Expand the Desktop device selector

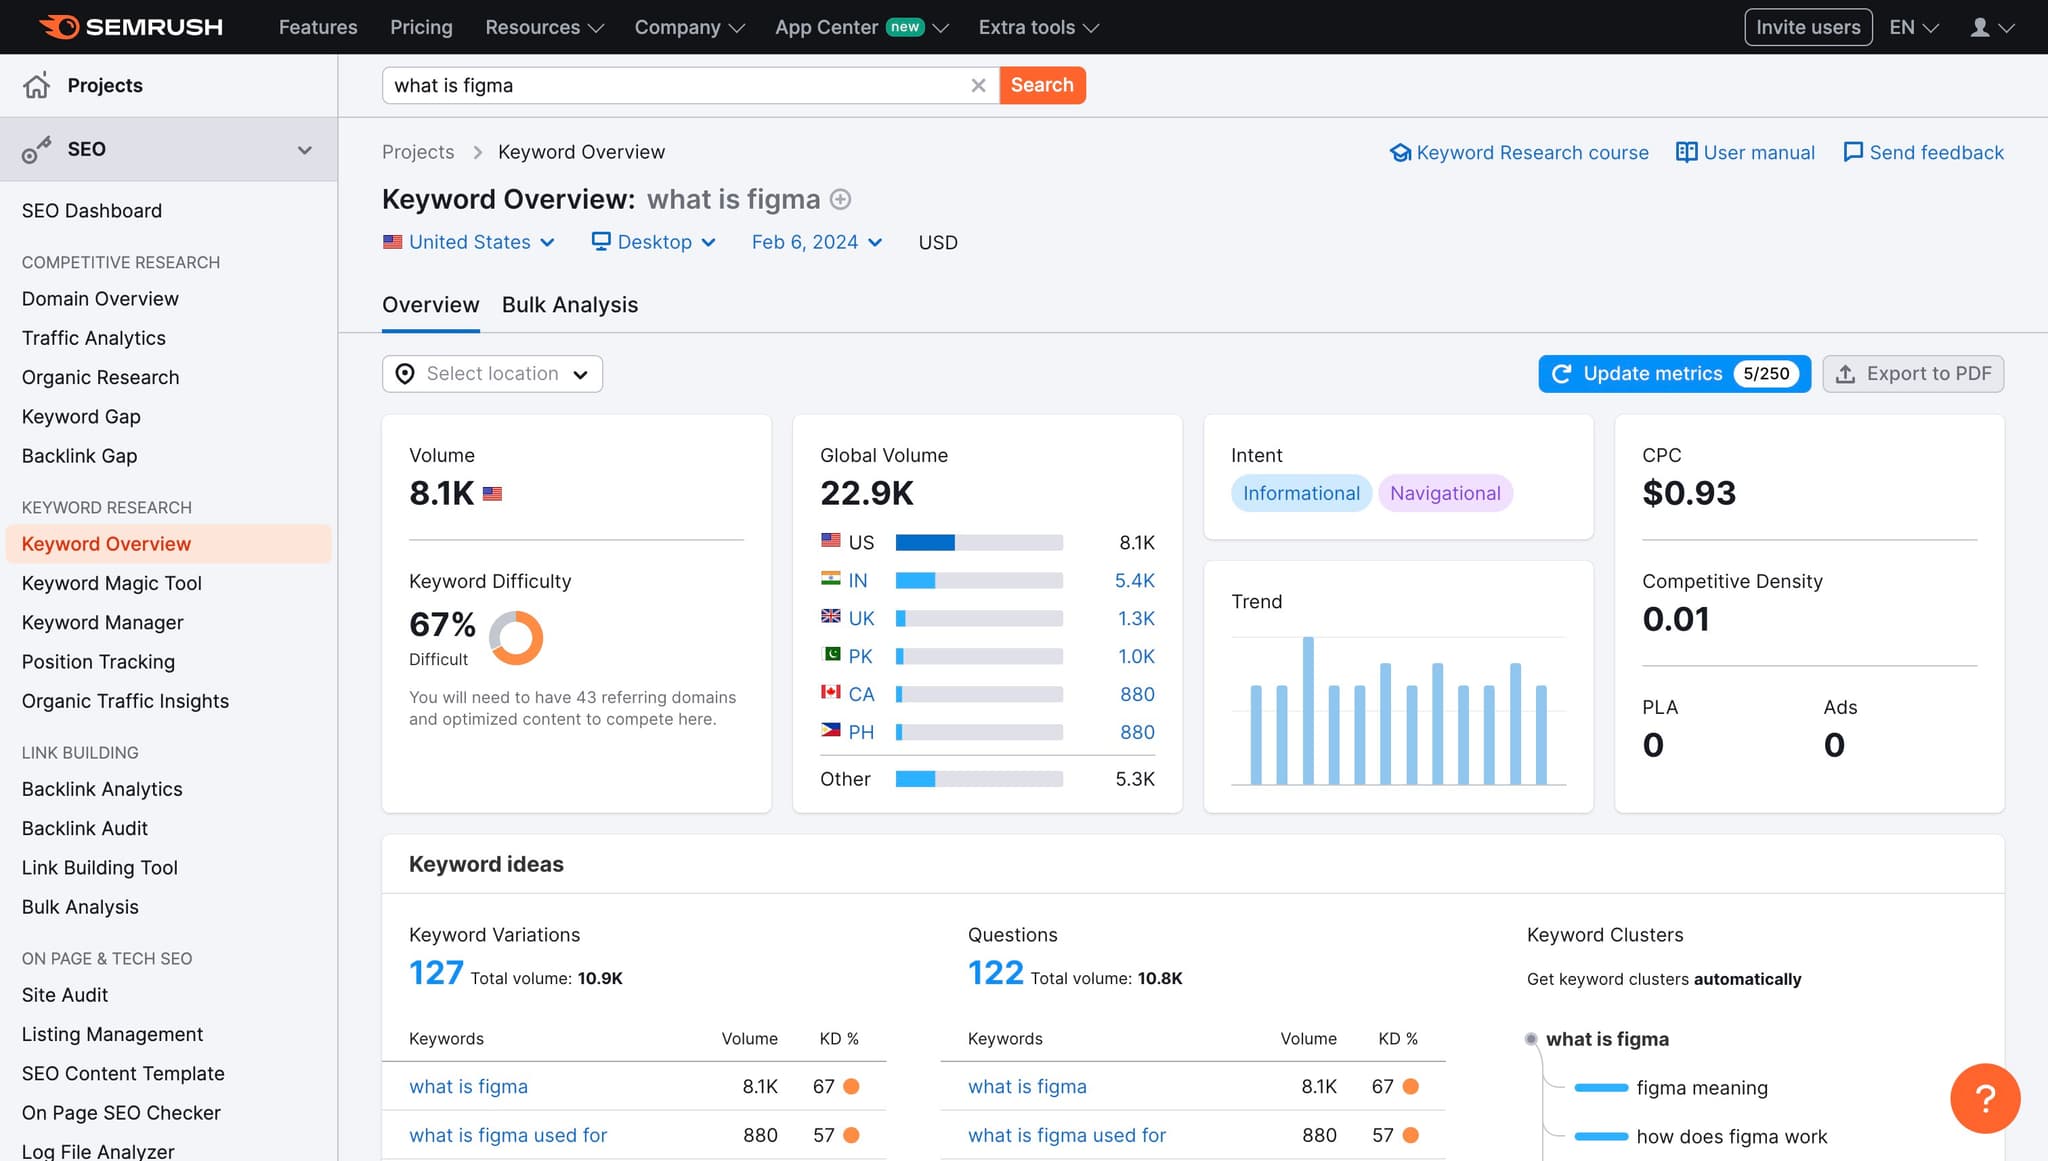click(654, 242)
